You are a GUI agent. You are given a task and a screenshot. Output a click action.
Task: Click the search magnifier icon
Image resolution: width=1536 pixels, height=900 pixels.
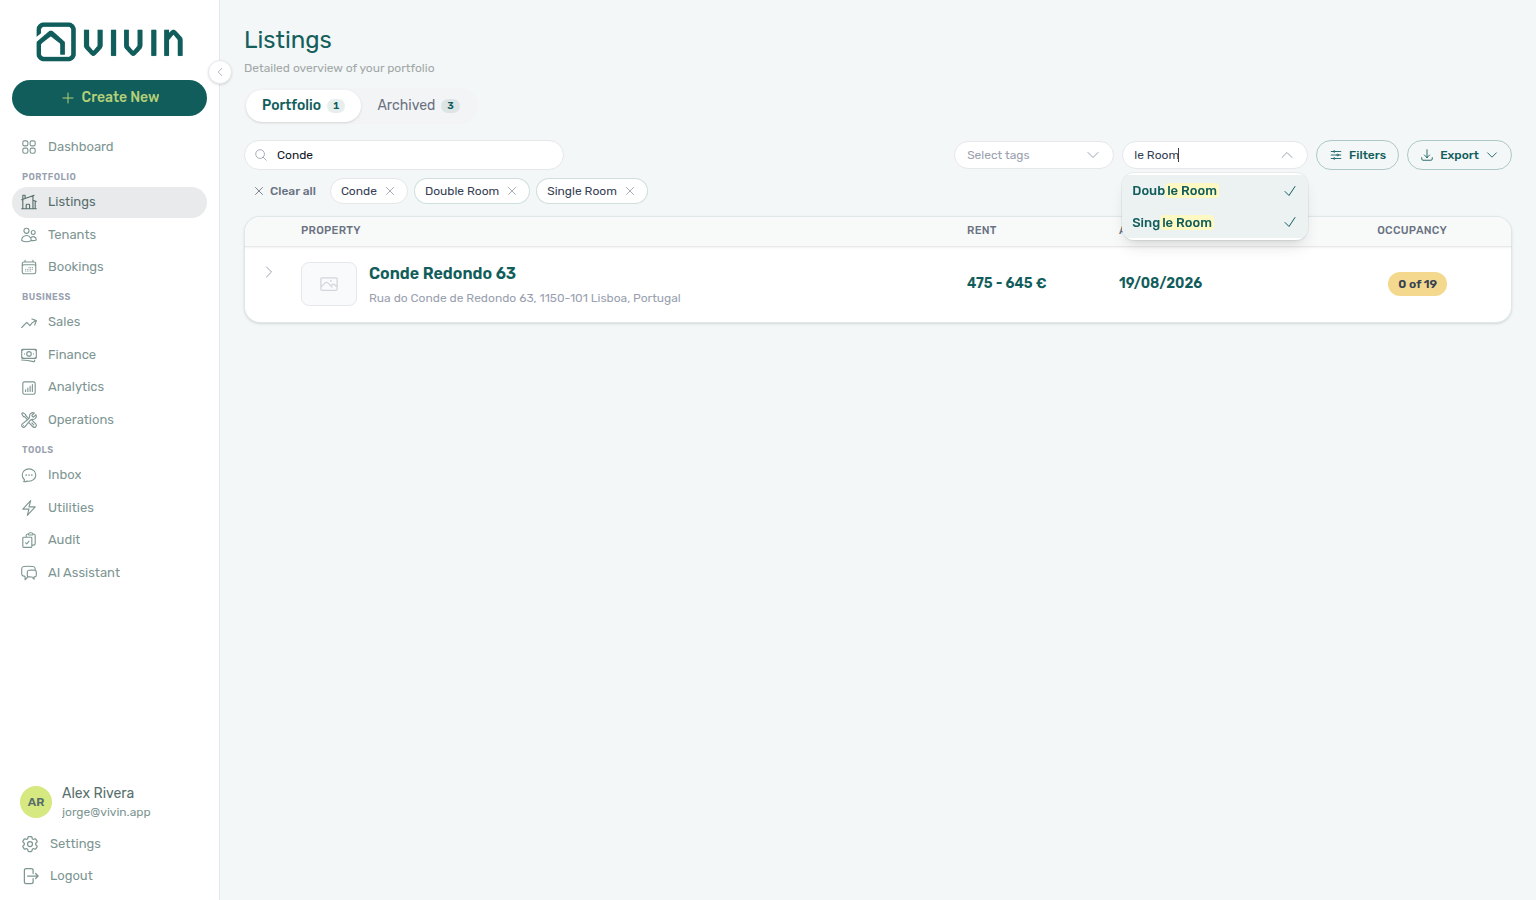[x=261, y=155]
